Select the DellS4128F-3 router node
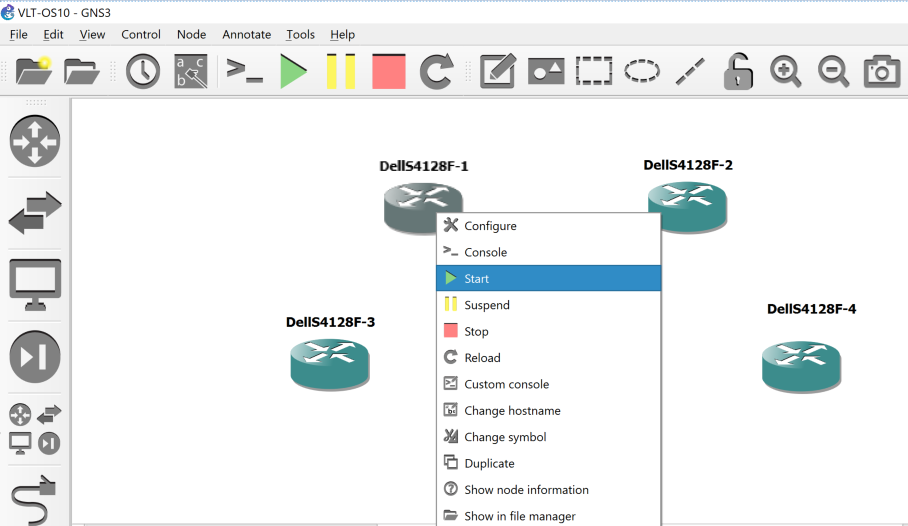The width and height of the screenshot is (908, 526). pos(329,364)
